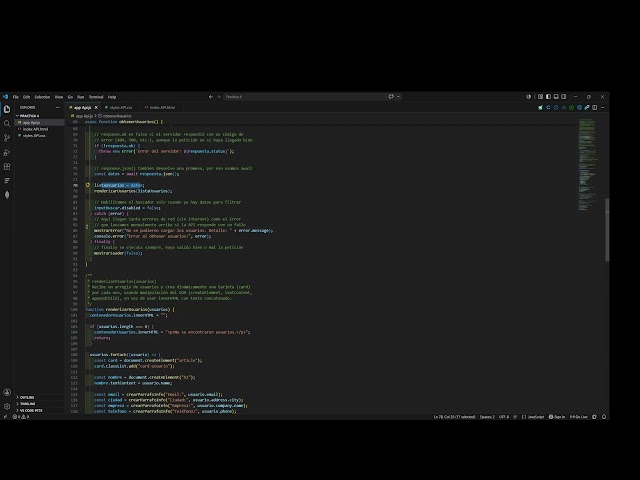Screen dimensions: 640x480
Task: Open the Run menu
Action: coord(80,97)
